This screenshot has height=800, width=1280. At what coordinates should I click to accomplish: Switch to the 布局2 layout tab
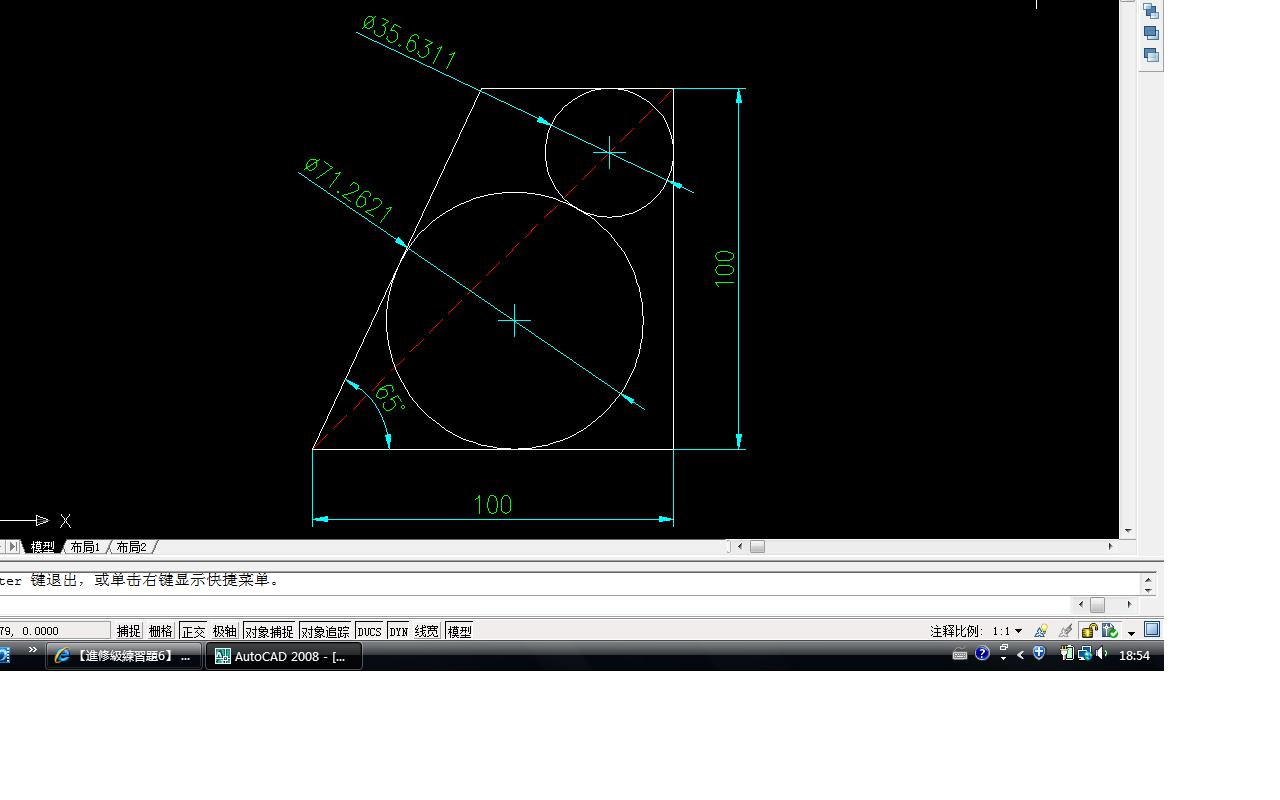(x=131, y=547)
